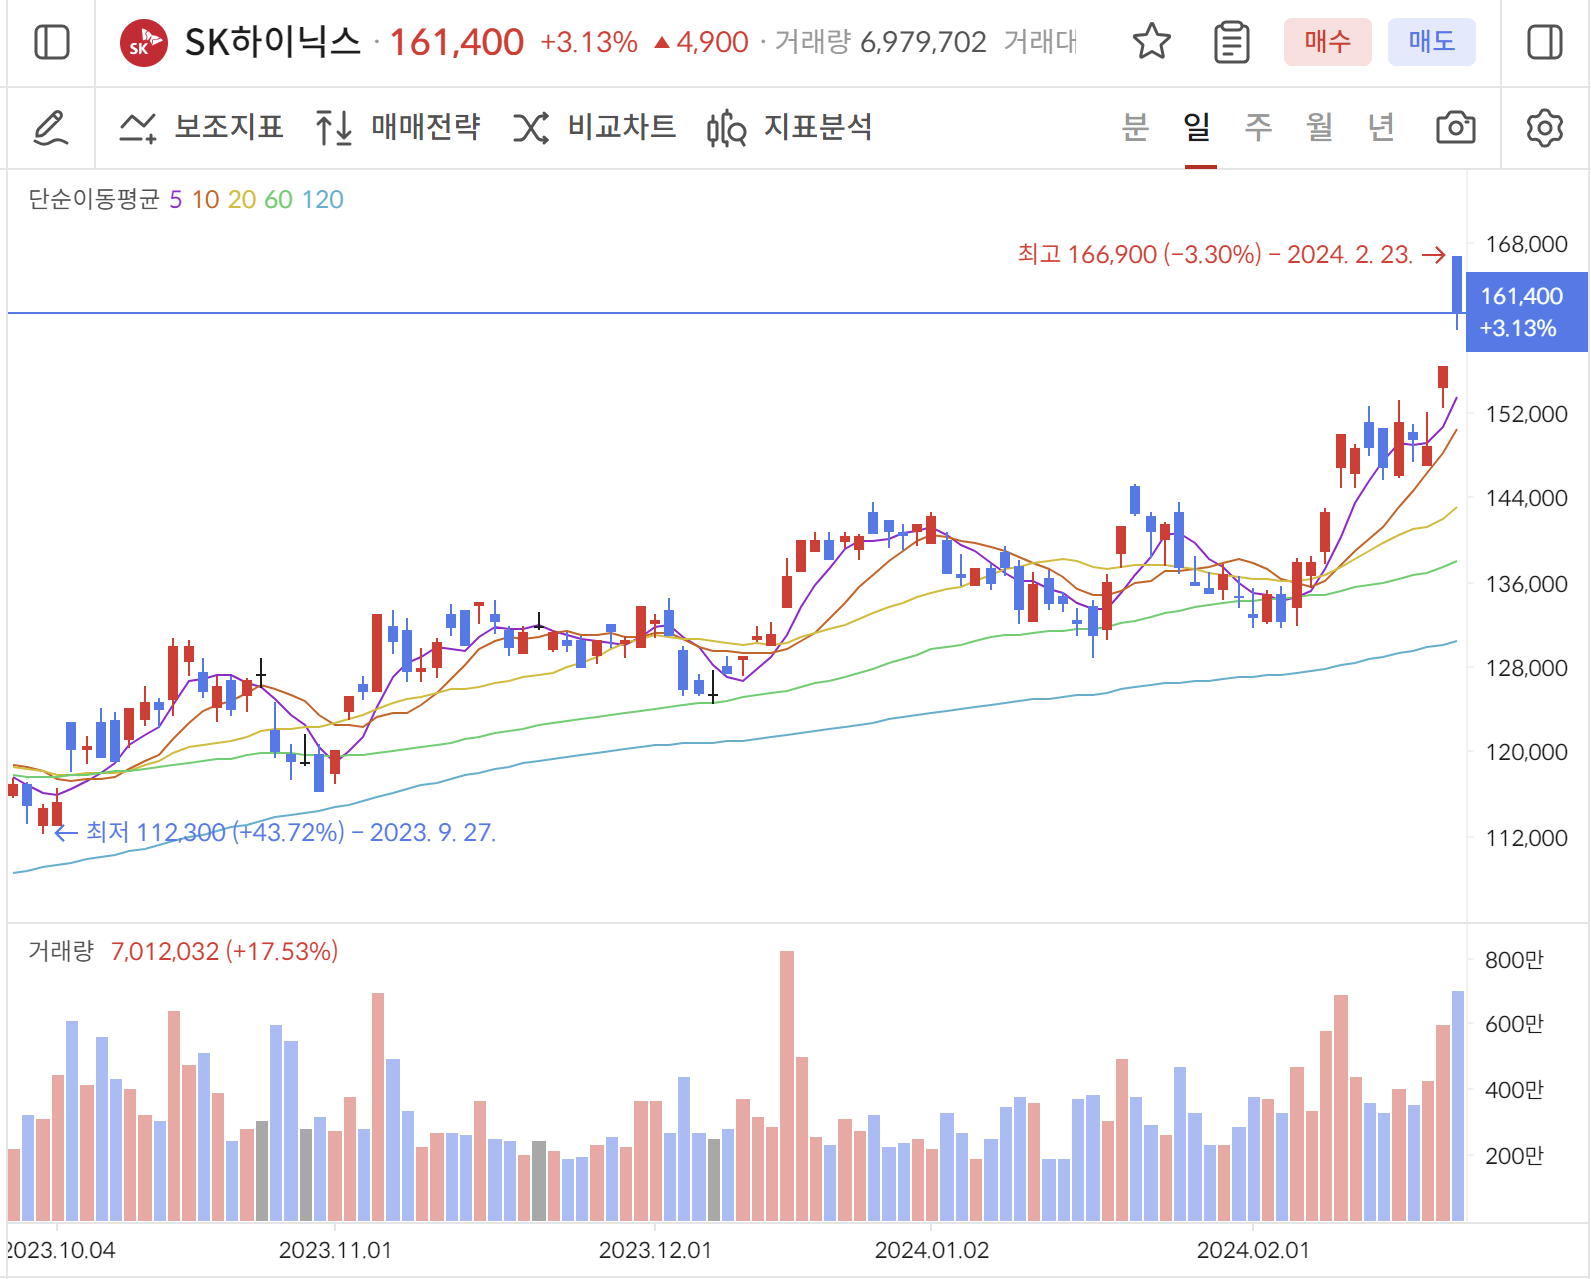Click the 144,000 price axis label
This screenshot has width=1591, height=1279.
point(1527,498)
